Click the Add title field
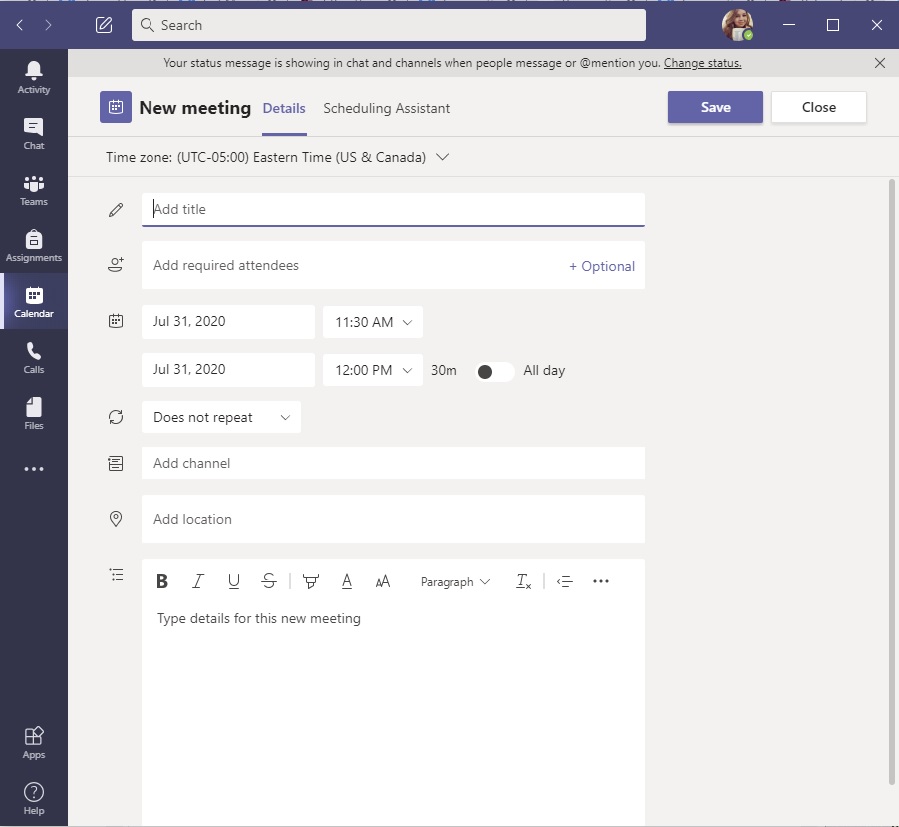Image resolution: width=899 pixels, height=827 pixels. (393, 209)
